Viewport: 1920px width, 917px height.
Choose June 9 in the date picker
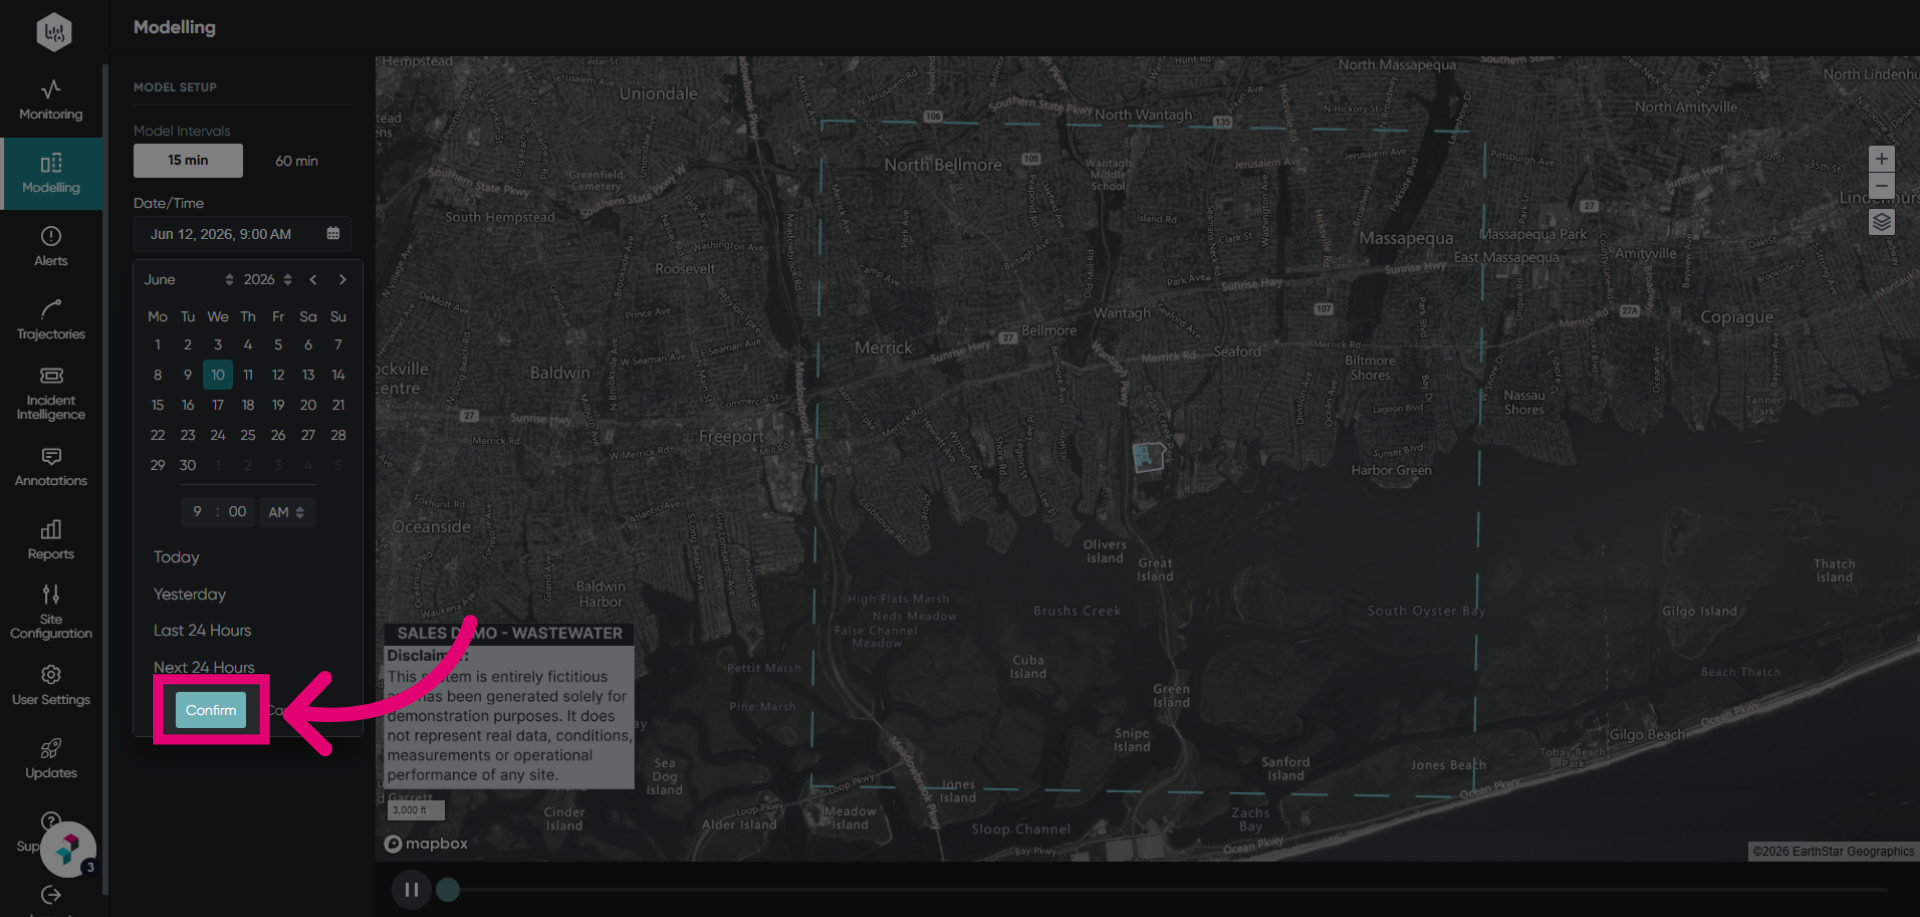coord(188,375)
